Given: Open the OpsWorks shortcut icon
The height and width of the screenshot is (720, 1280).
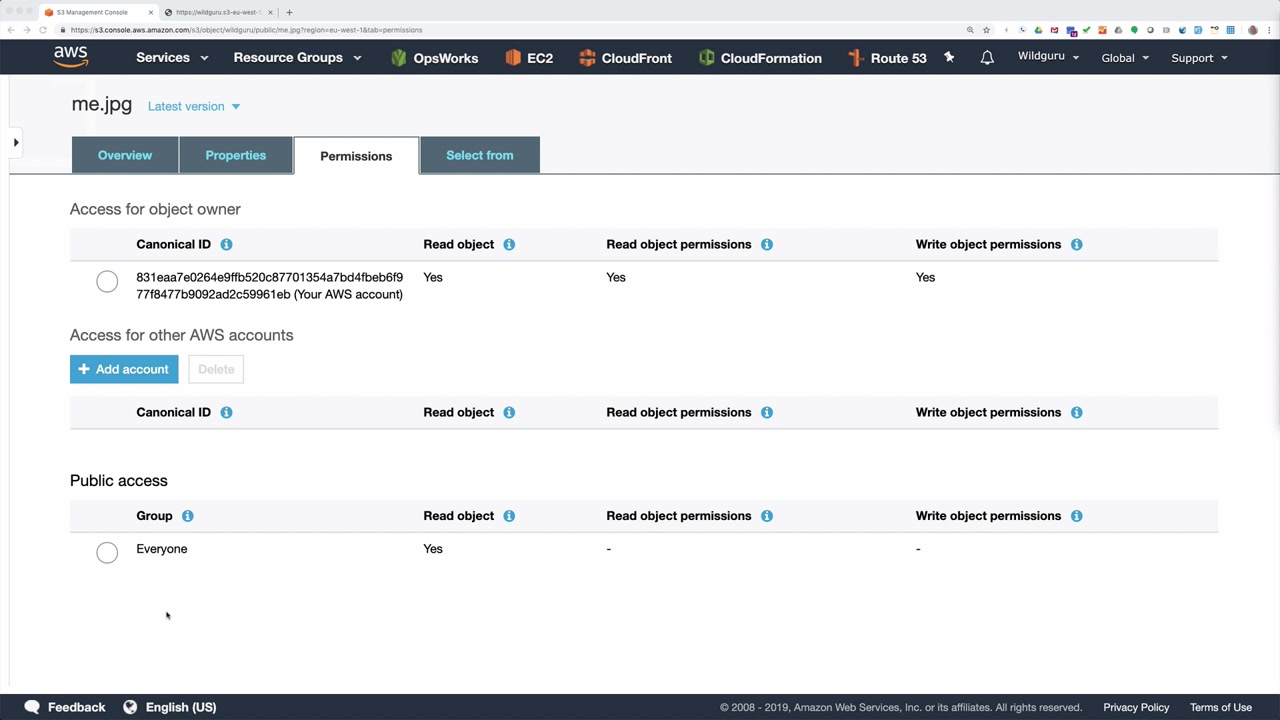Looking at the screenshot, I should pos(399,58).
